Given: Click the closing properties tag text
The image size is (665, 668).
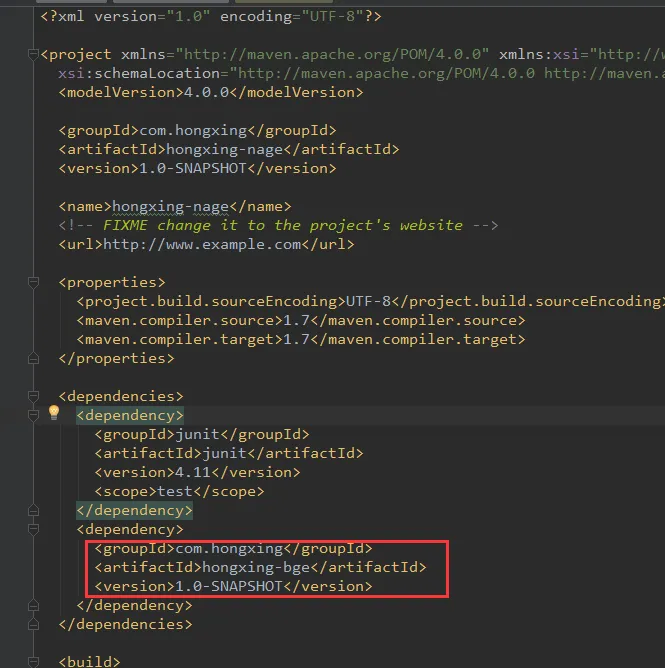Looking at the screenshot, I should [116, 358].
